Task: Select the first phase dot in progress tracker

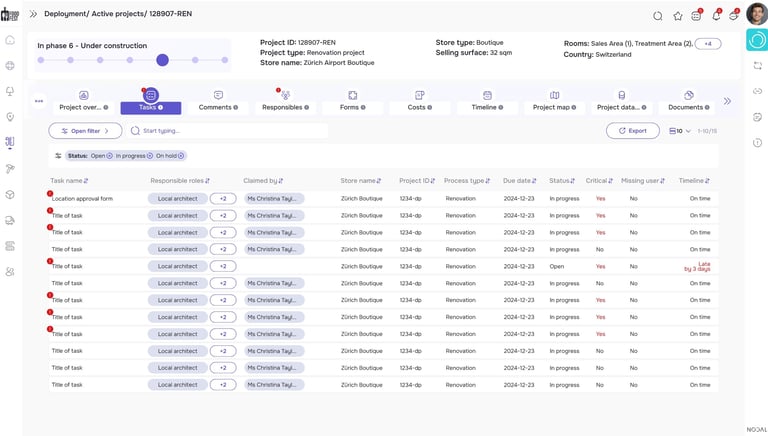Action: point(41,60)
